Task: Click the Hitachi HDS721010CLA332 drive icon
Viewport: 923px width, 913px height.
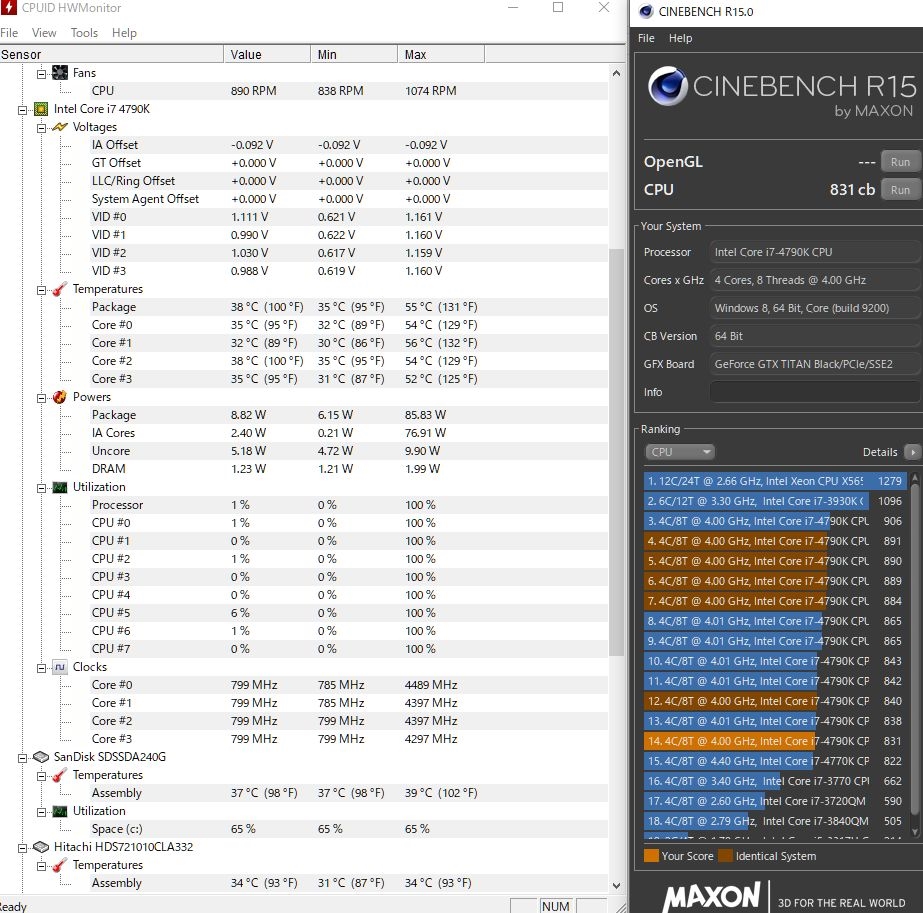Action: (x=41, y=846)
